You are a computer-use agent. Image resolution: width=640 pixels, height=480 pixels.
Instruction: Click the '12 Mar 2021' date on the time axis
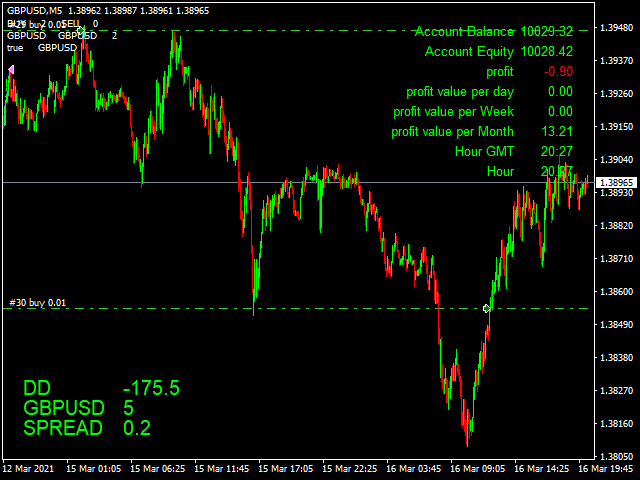(28, 469)
